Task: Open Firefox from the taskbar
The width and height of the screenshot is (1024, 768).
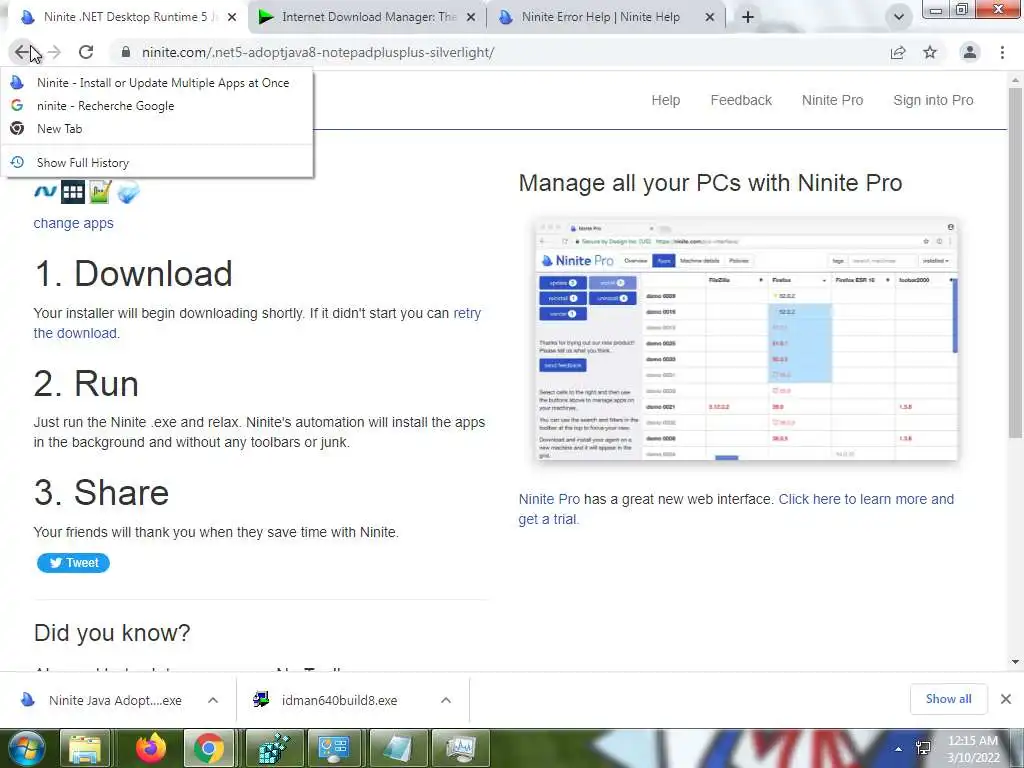Action: 150,748
